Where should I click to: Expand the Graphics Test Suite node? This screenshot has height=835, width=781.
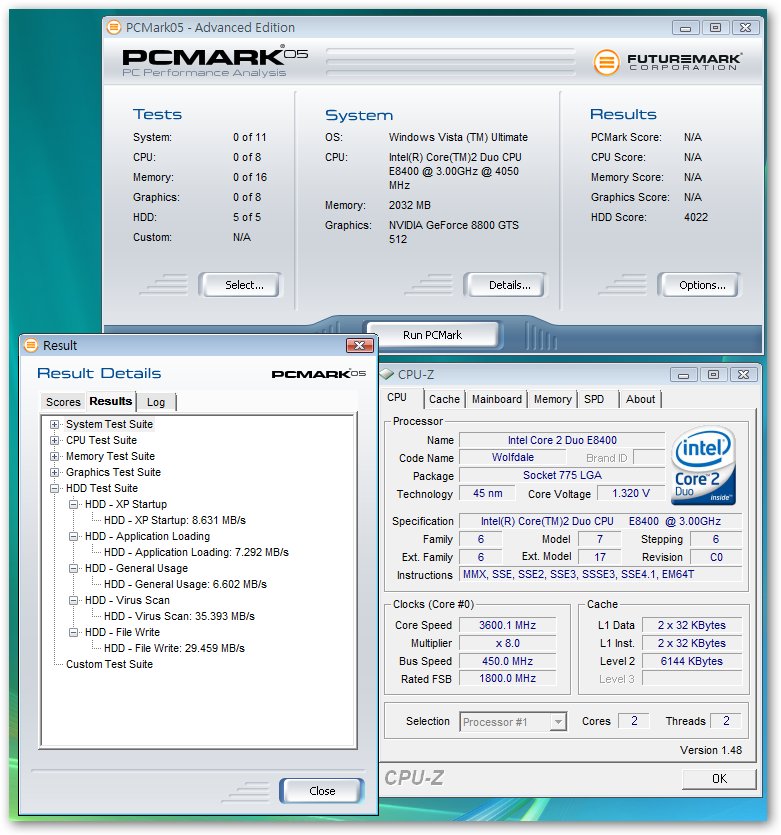pyautogui.click(x=54, y=472)
